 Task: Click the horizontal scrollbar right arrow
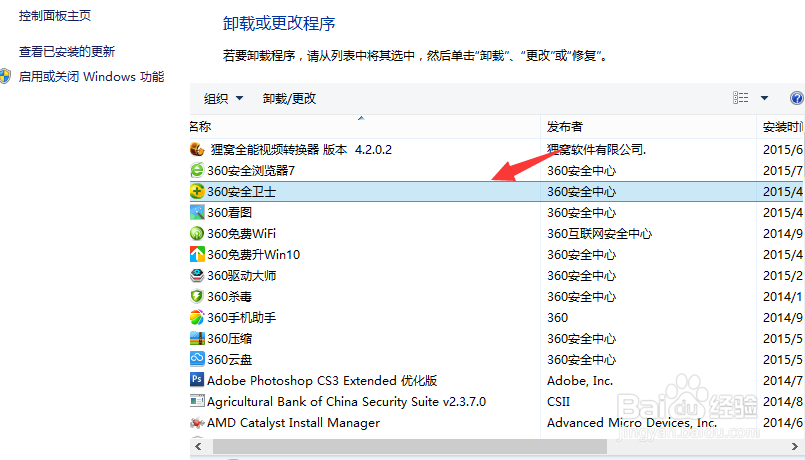795,446
